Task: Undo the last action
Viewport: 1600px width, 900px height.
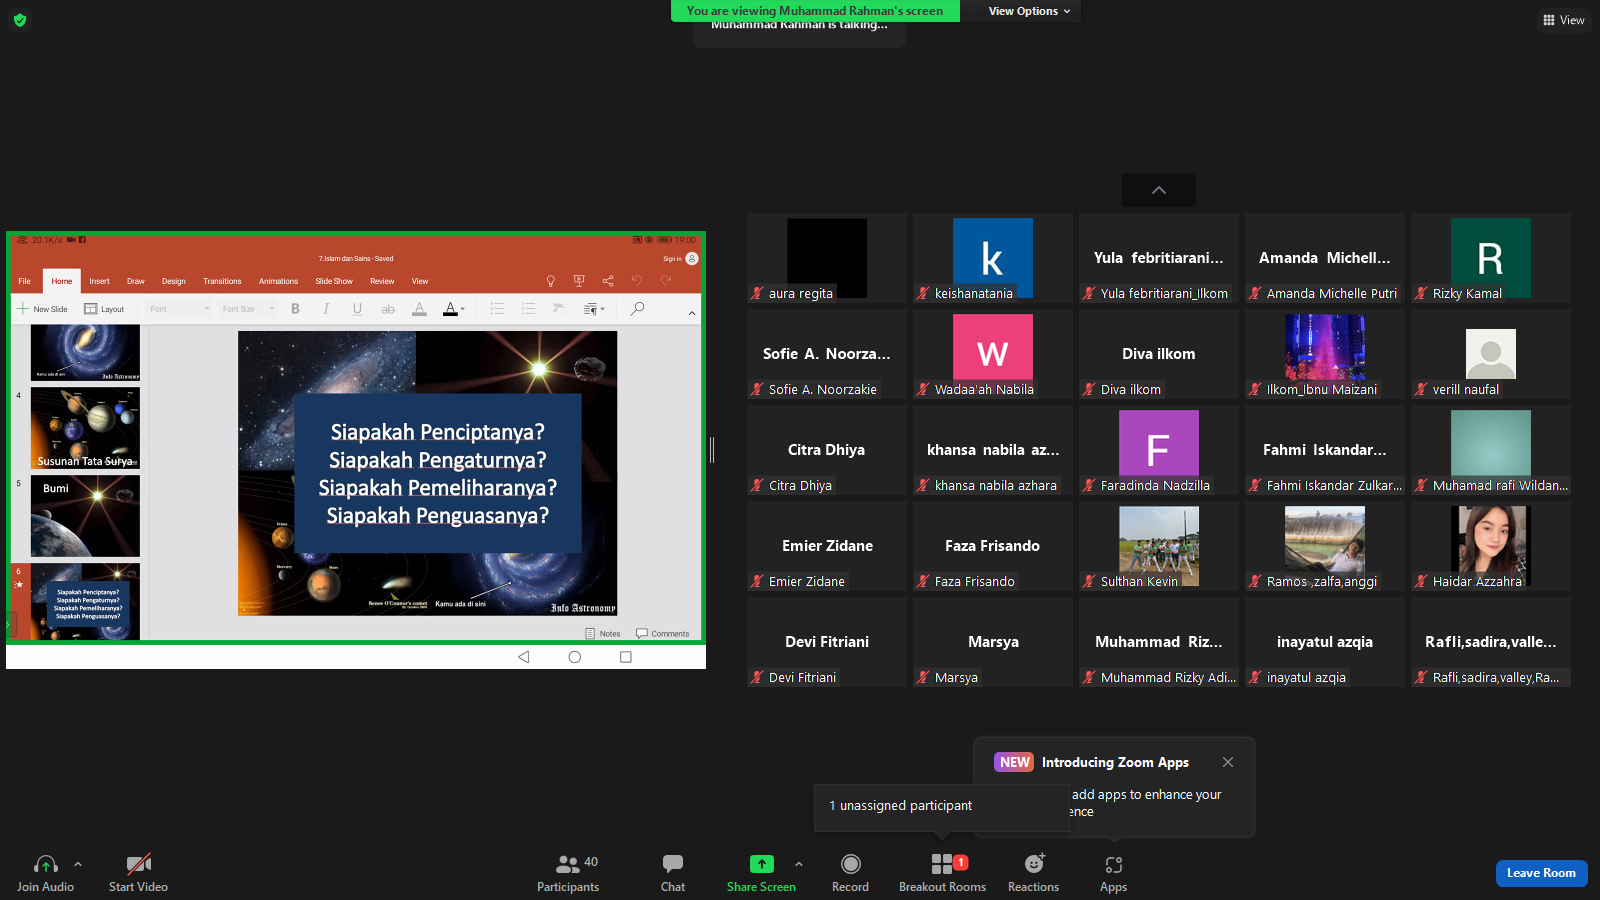Action: coord(637,281)
